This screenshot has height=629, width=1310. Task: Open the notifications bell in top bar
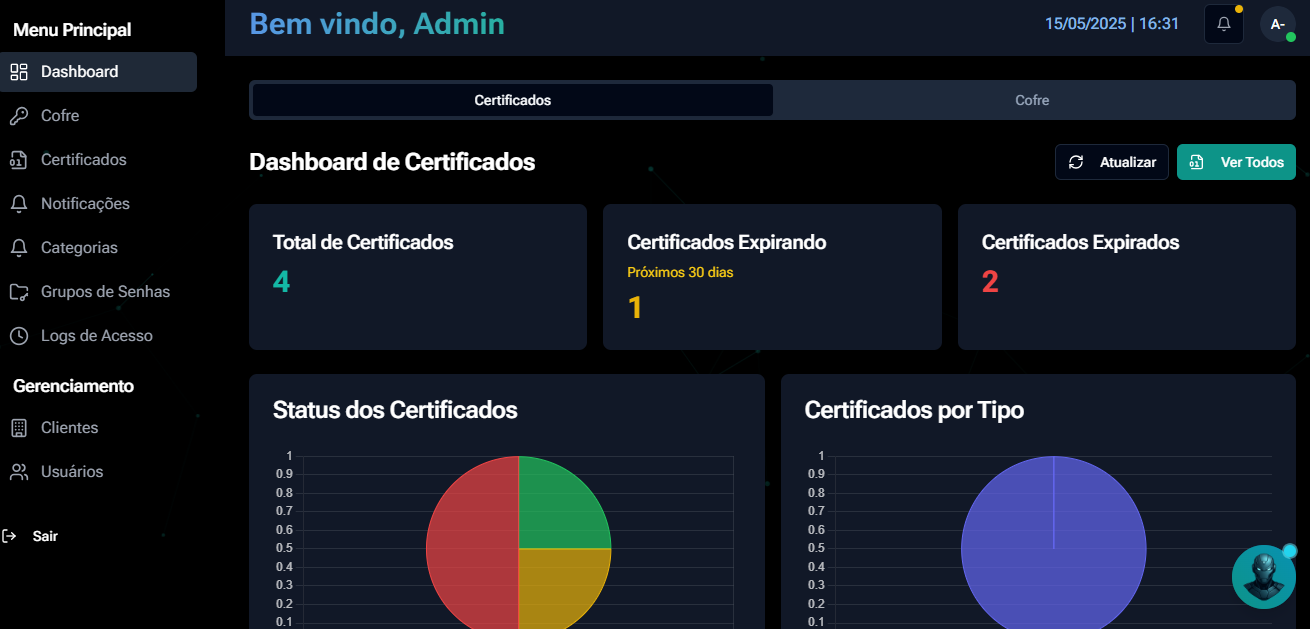1222,23
